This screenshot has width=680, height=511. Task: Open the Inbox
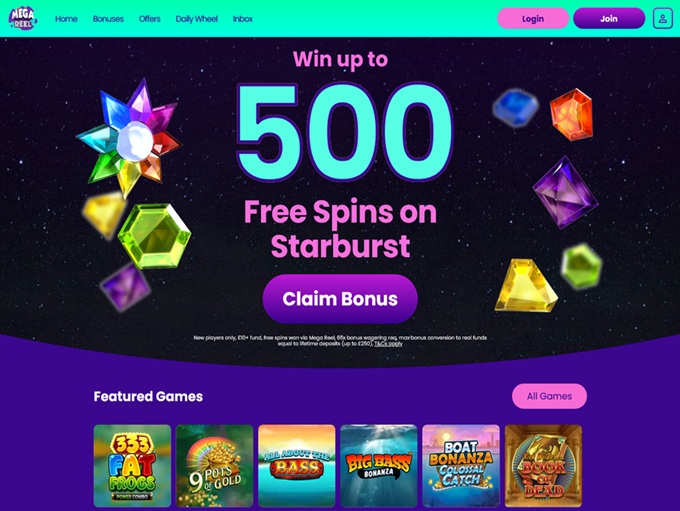(x=242, y=19)
